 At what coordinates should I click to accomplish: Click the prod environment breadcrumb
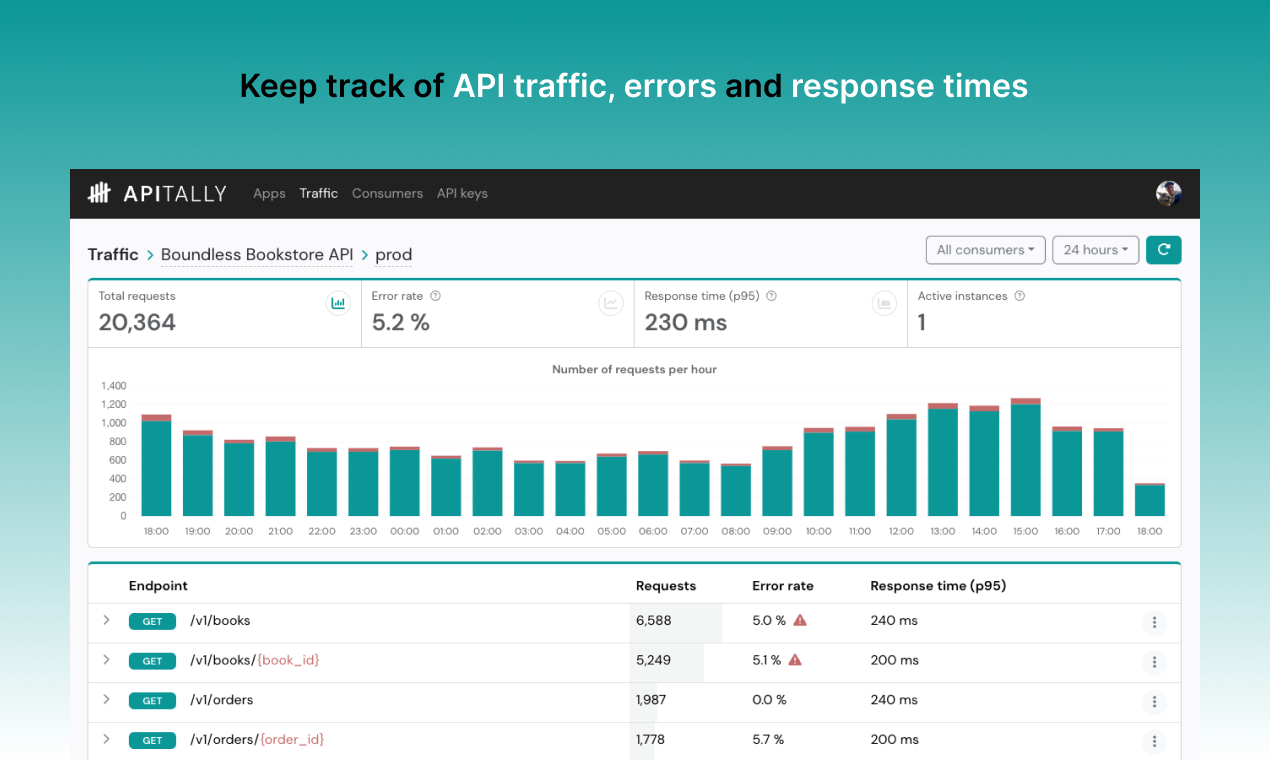(394, 255)
